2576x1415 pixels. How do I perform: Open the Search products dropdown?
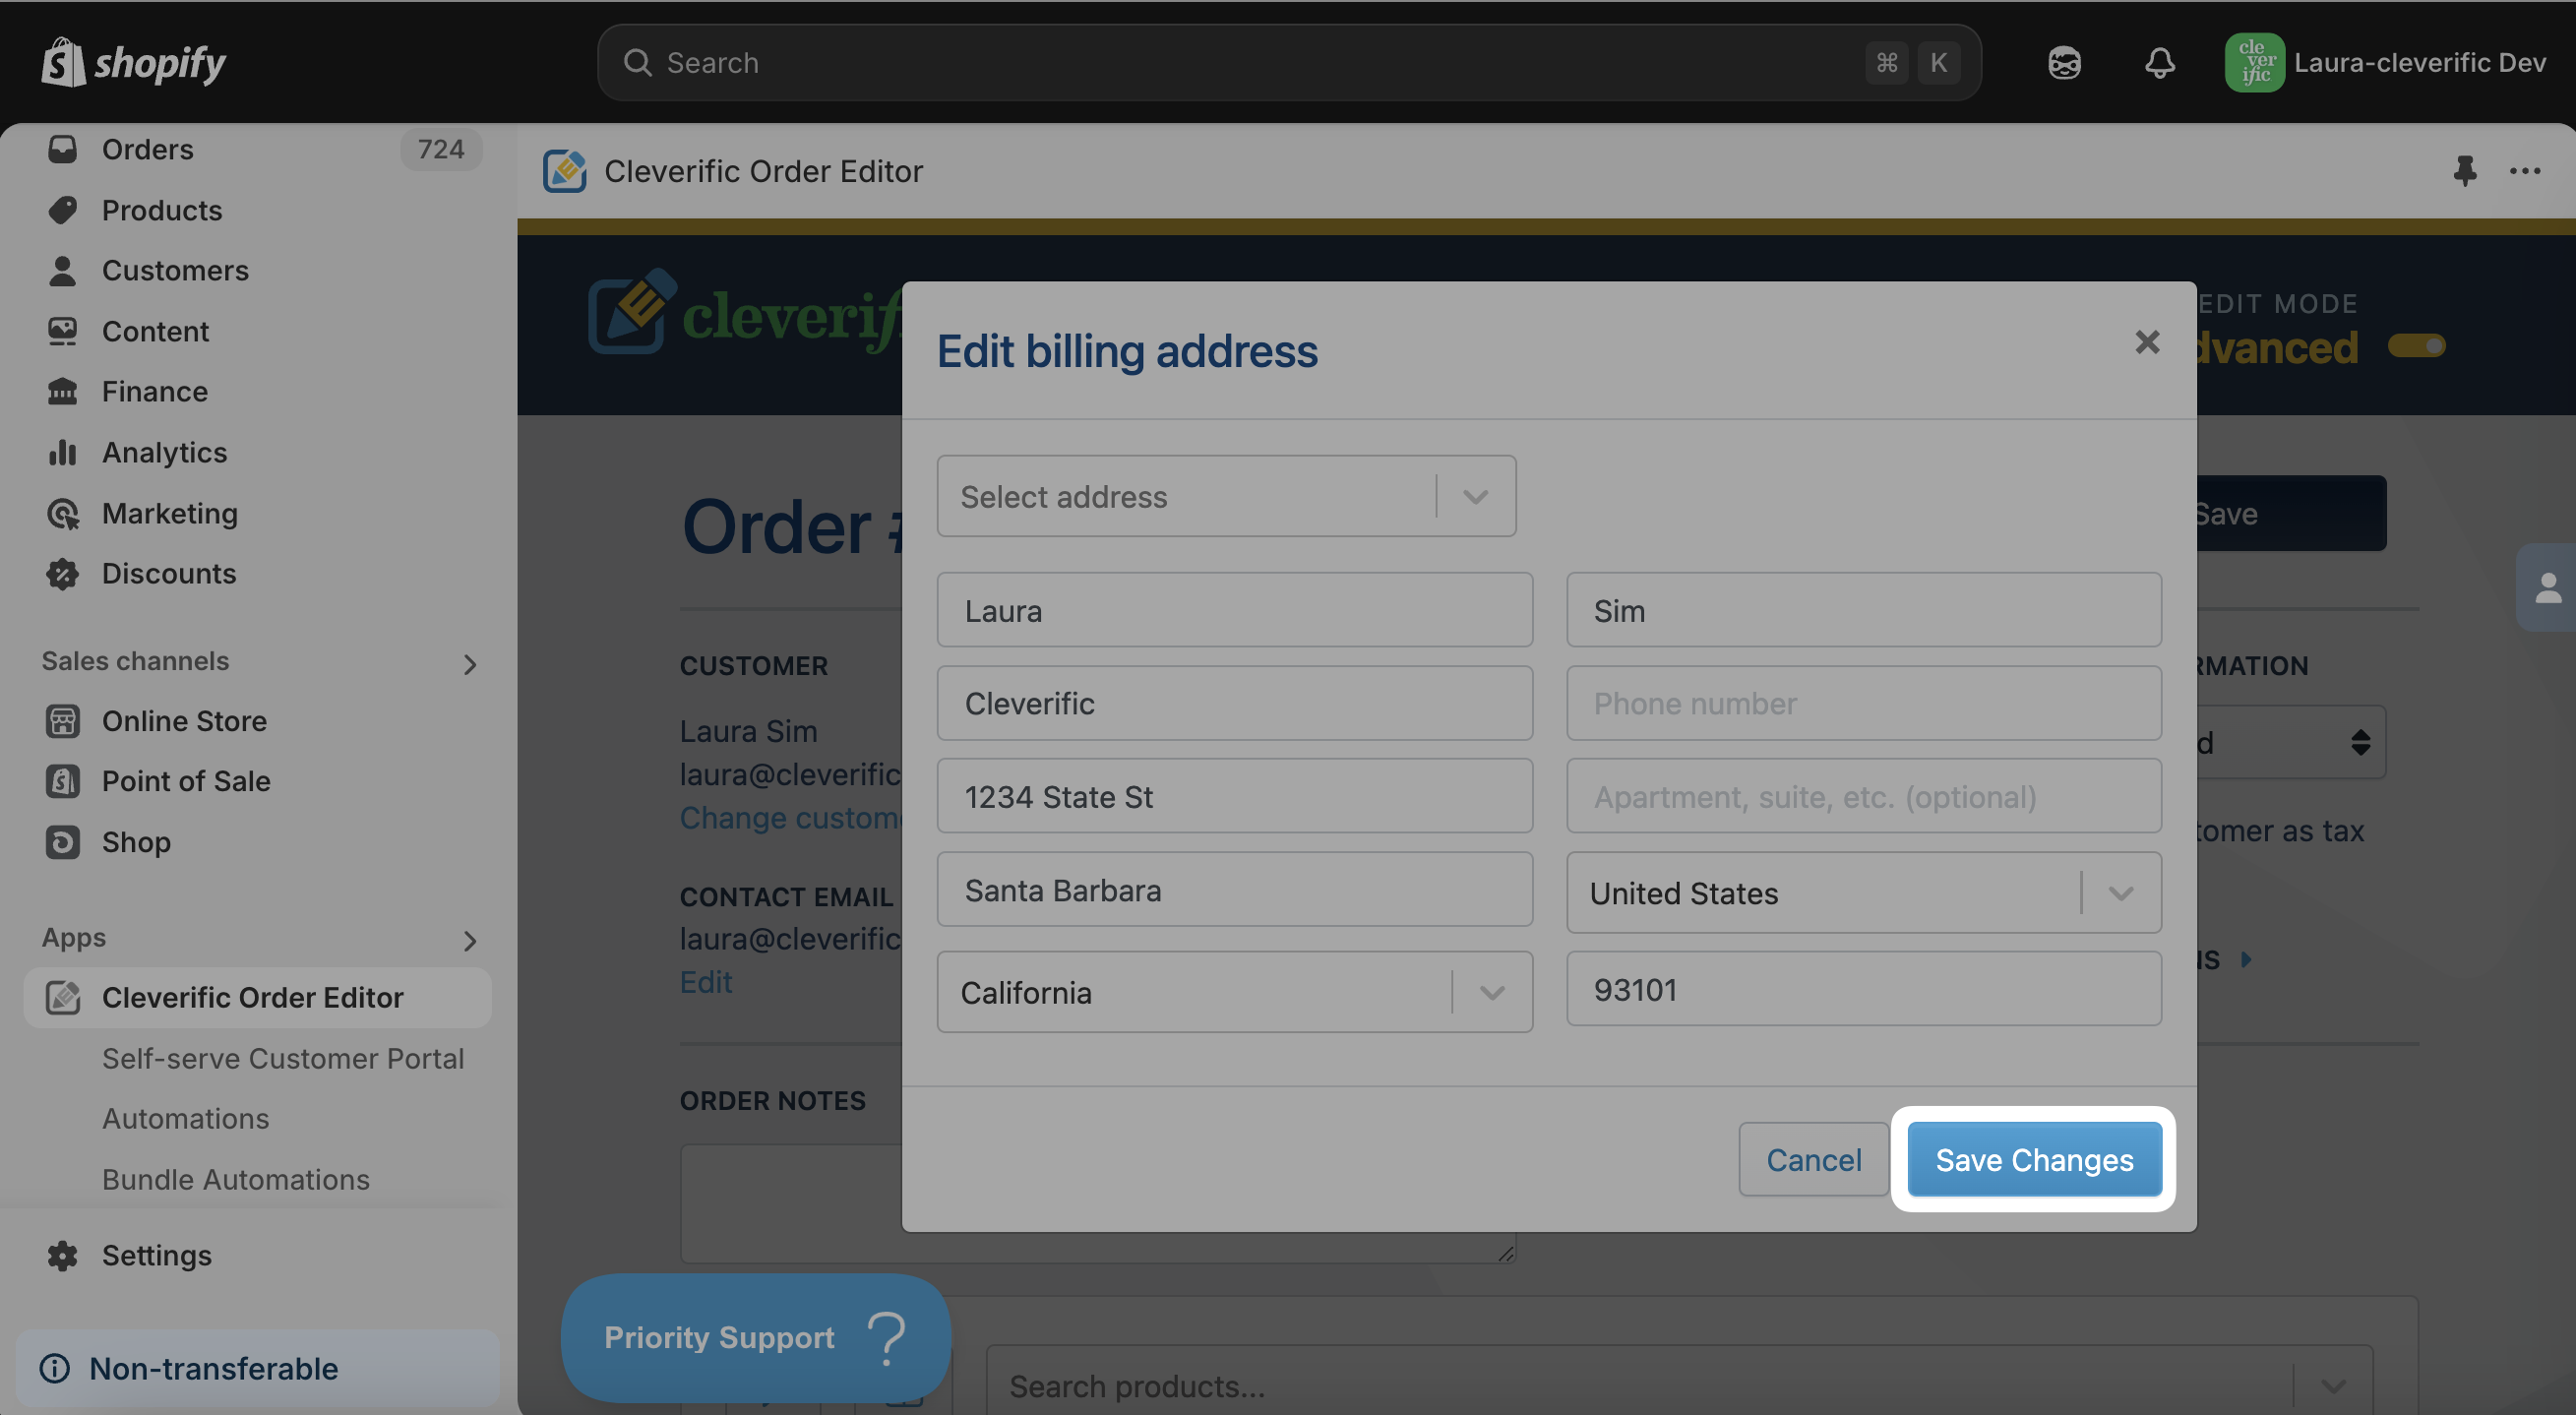pyautogui.click(x=2334, y=1386)
